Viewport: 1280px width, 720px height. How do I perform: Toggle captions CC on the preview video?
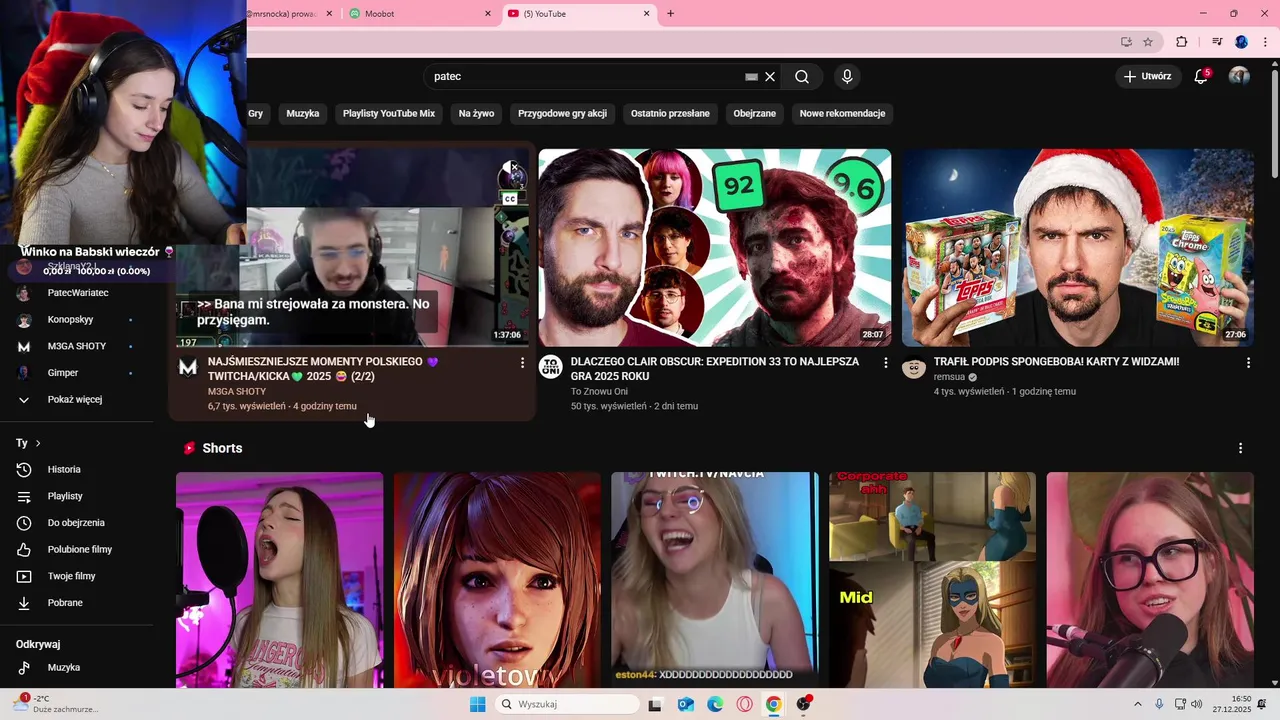pos(510,199)
